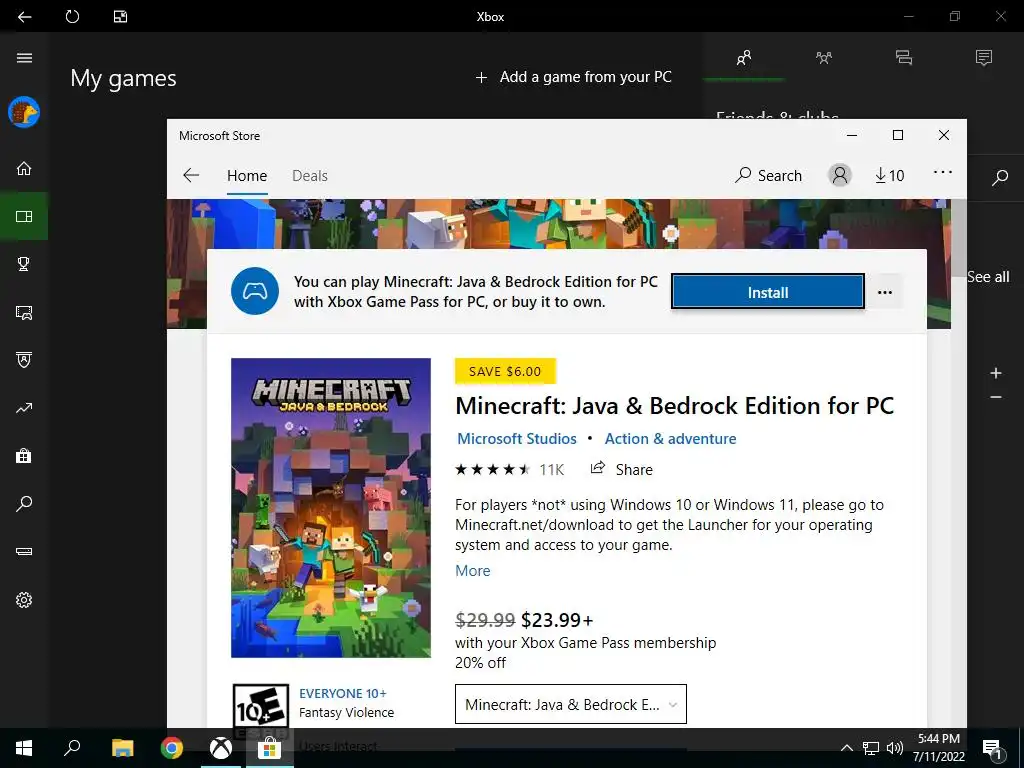Image resolution: width=1024 pixels, height=768 pixels.
Task: Open Search in Microsoft Store
Action: tap(769, 175)
